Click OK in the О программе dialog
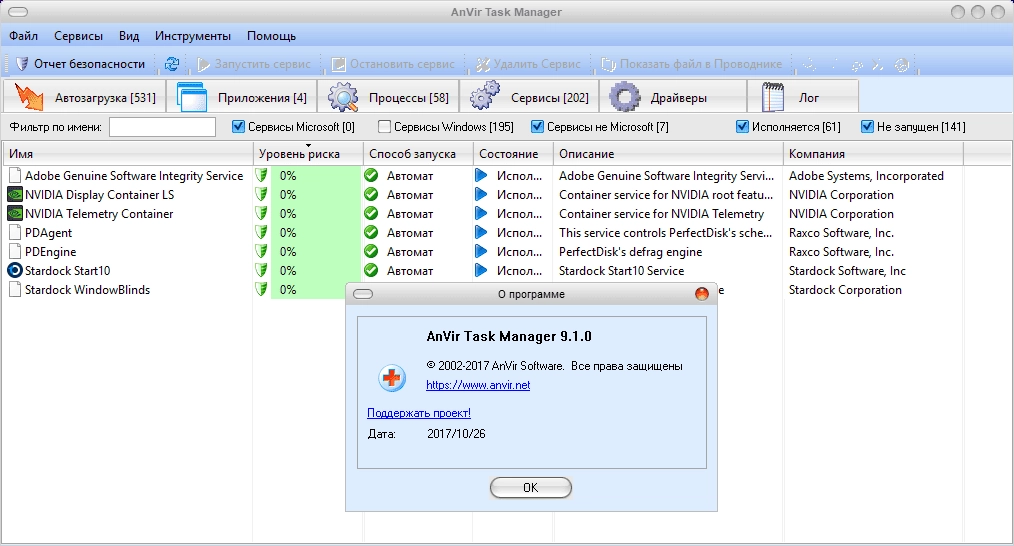 click(530, 488)
